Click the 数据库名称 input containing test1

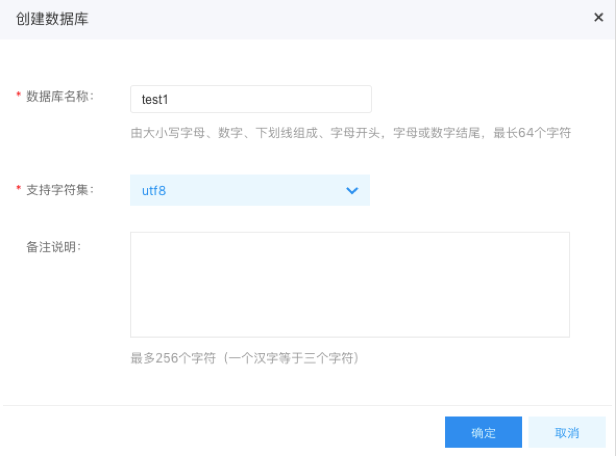coord(251,99)
